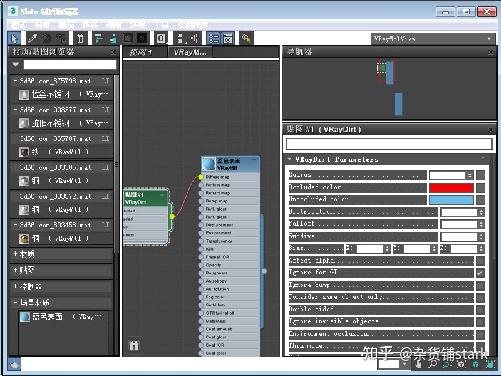Toggle the Affect alpha checkbox

click(480, 261)
